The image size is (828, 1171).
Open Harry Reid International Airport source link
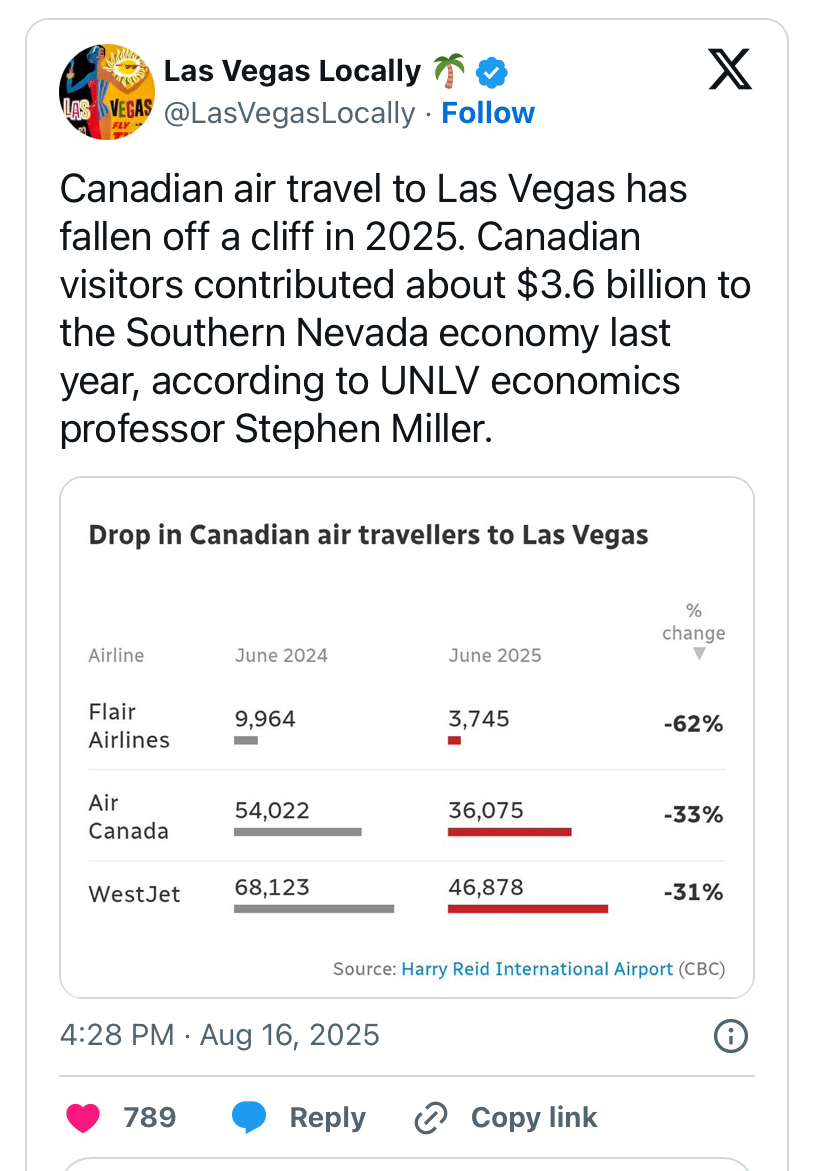[537, 969]
